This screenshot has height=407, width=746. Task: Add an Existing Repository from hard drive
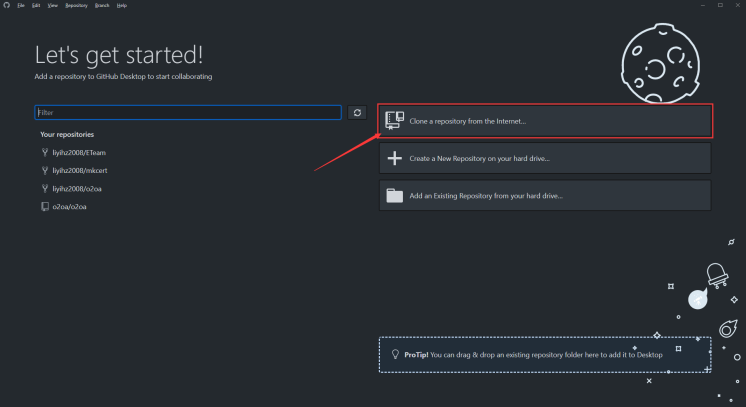click(544, 196)
